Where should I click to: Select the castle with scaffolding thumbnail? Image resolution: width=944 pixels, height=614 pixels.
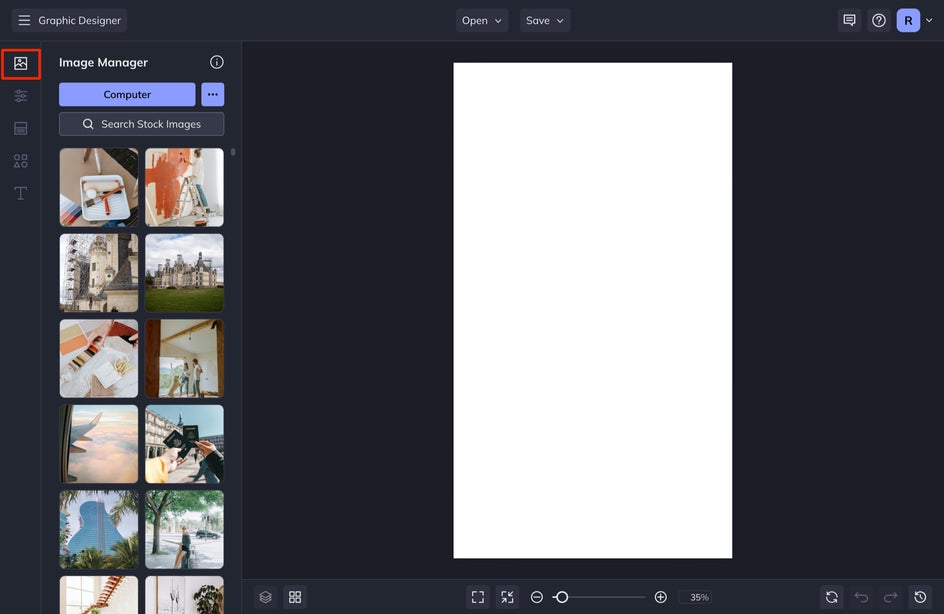[x=99, y=273]
